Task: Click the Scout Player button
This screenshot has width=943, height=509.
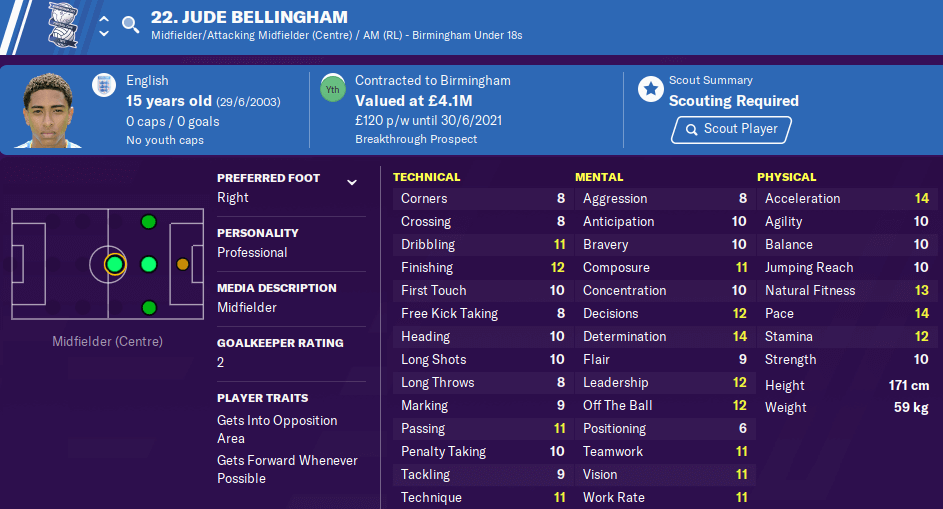Action: click(731, 129)
